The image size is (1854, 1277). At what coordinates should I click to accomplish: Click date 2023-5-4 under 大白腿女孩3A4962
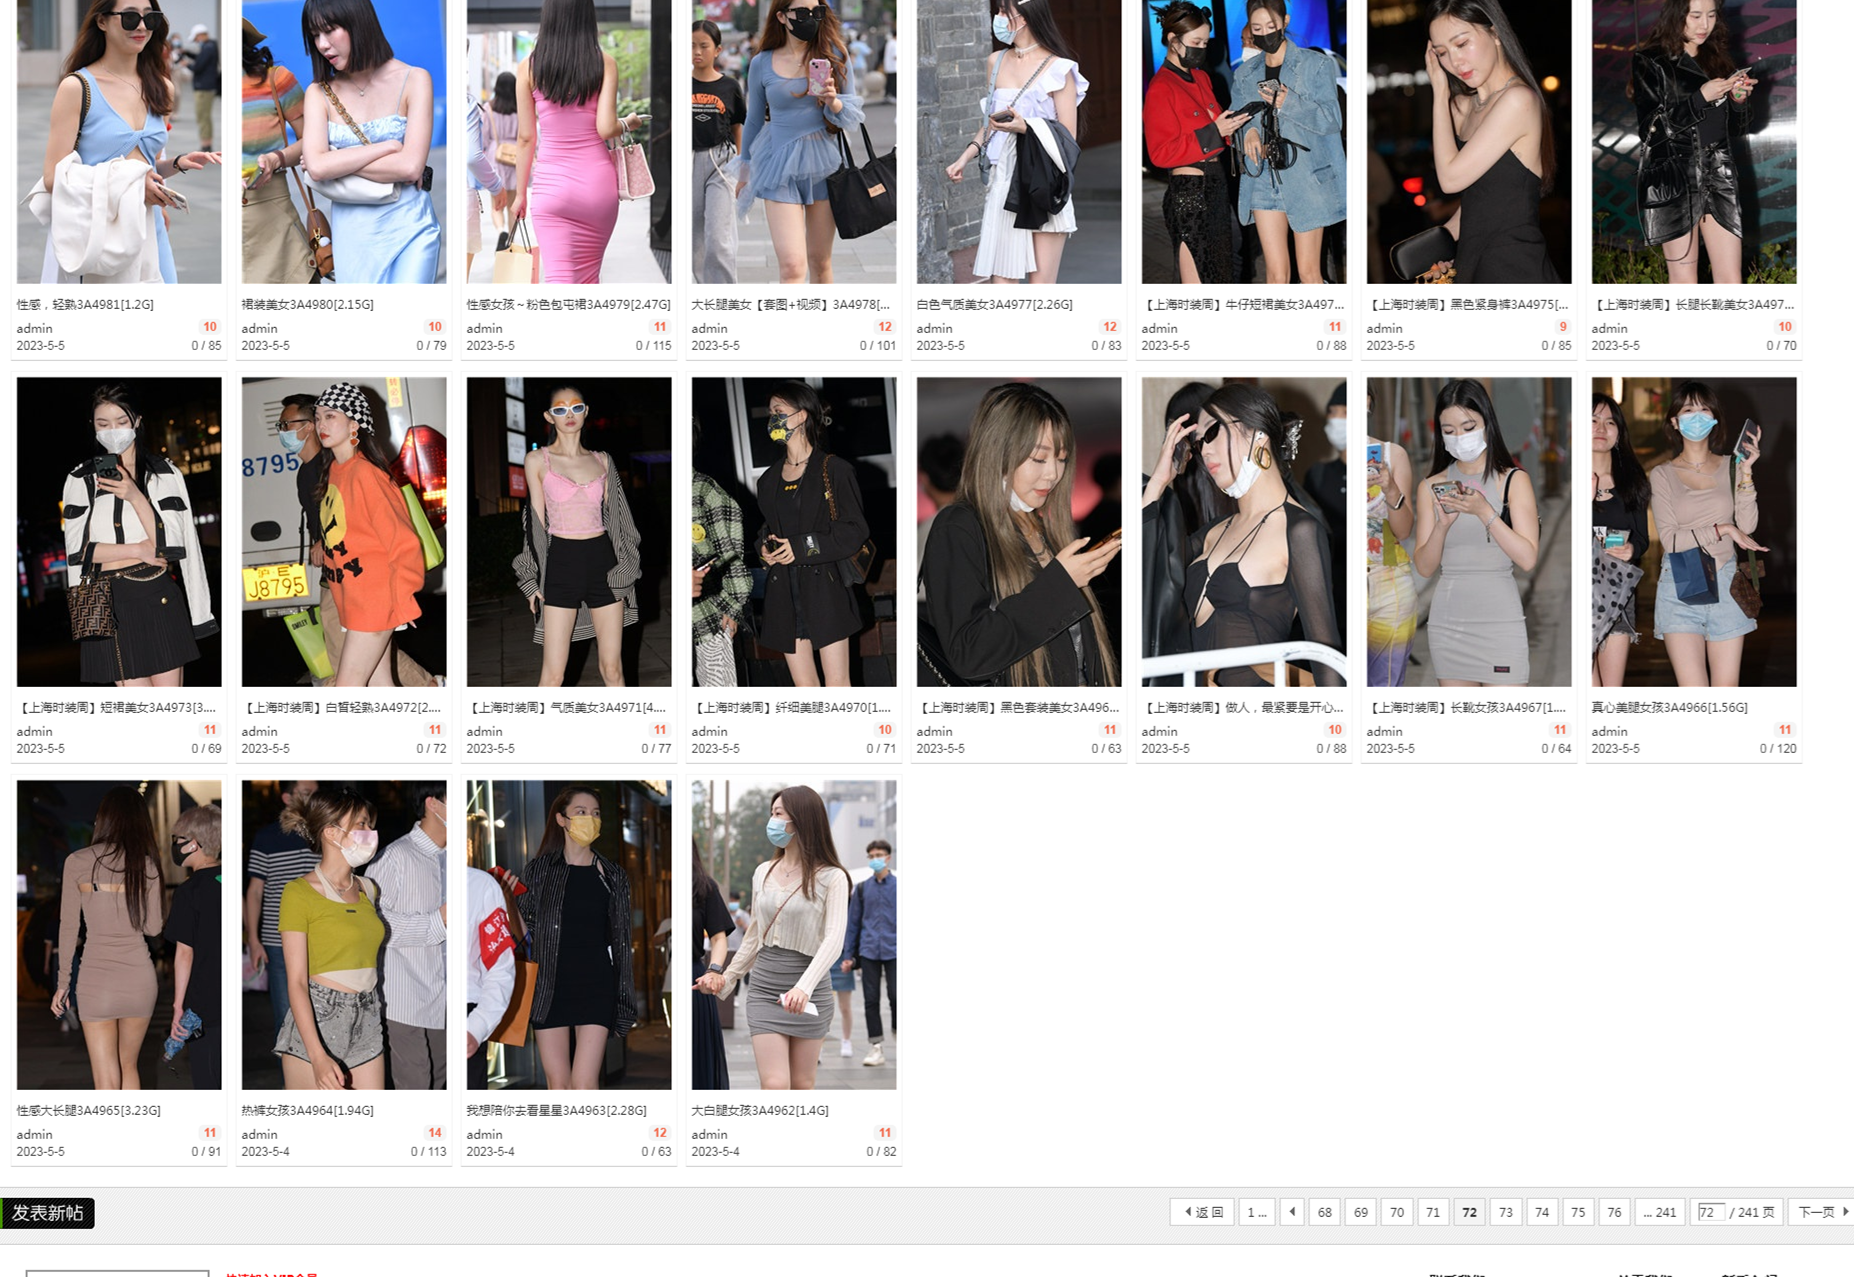click(x=715, y=1151)
